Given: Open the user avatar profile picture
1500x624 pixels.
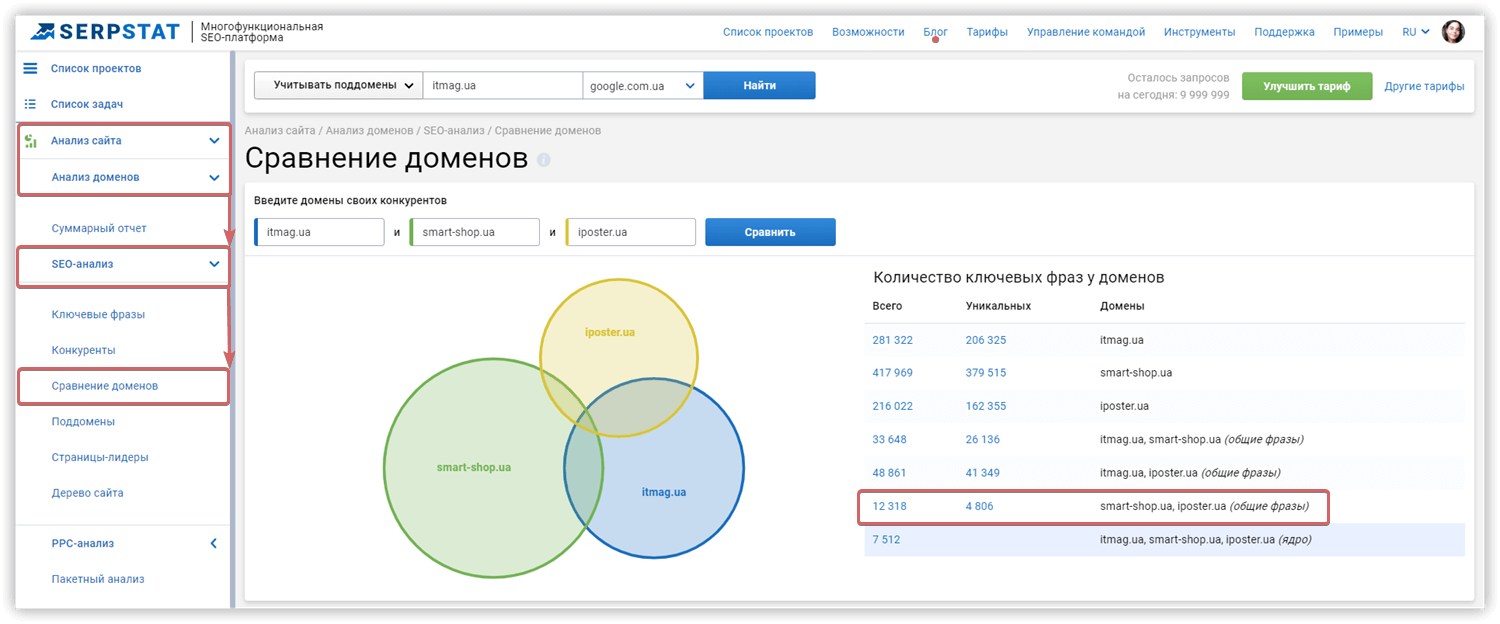Looking at the screenshot, I should click(1453, 32).
